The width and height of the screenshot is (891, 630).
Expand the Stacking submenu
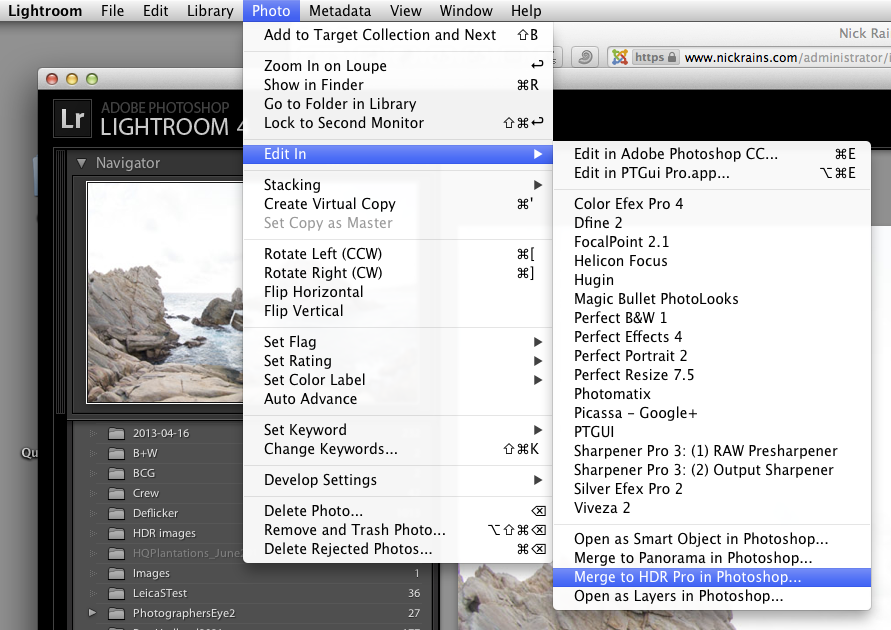[538, 185]
